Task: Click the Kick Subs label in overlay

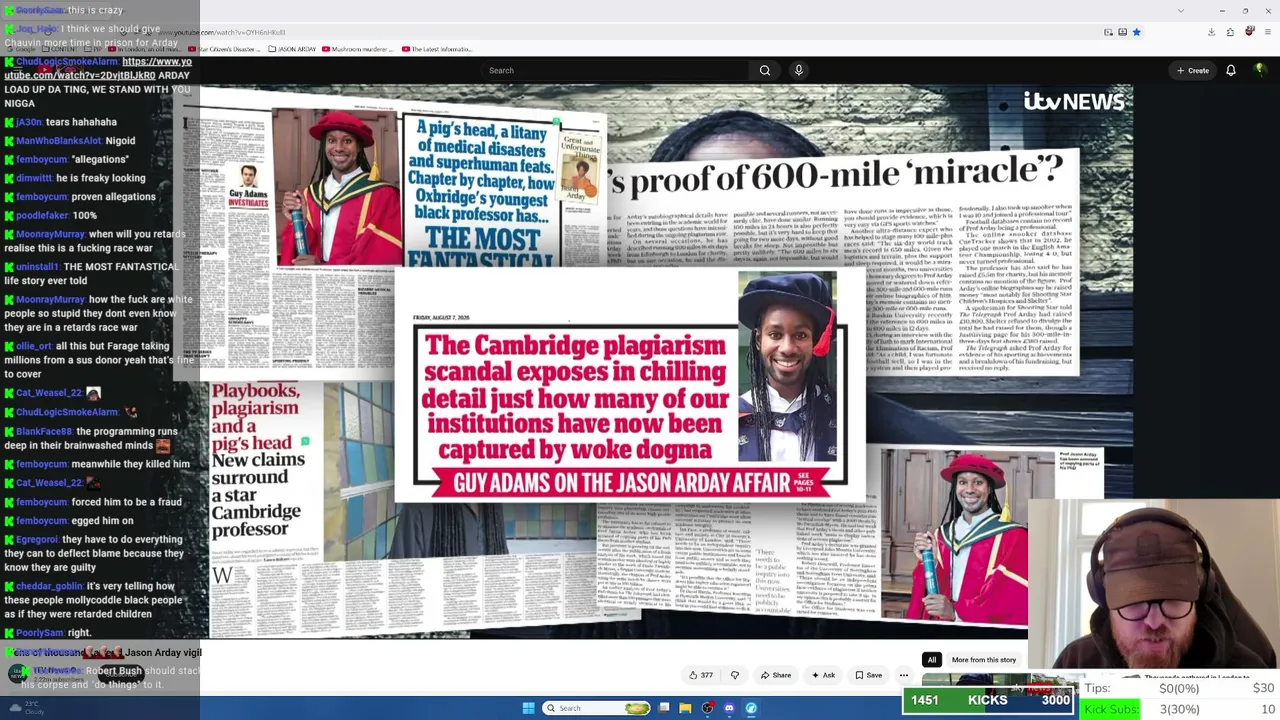Action: click(1111, 709)
